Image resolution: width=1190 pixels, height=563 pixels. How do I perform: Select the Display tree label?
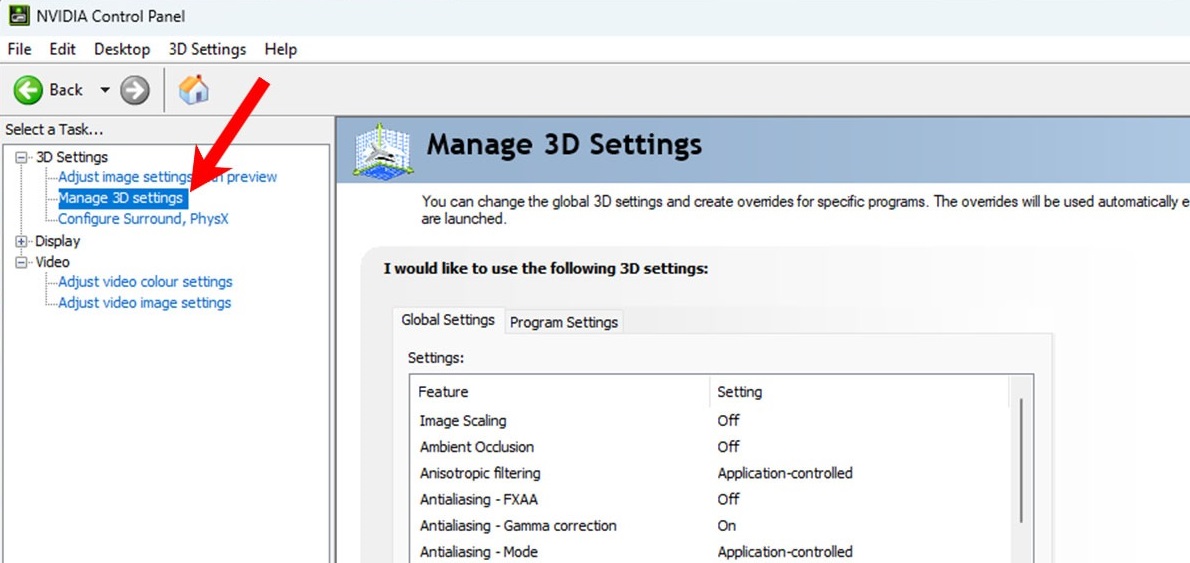tap(58, 241)
